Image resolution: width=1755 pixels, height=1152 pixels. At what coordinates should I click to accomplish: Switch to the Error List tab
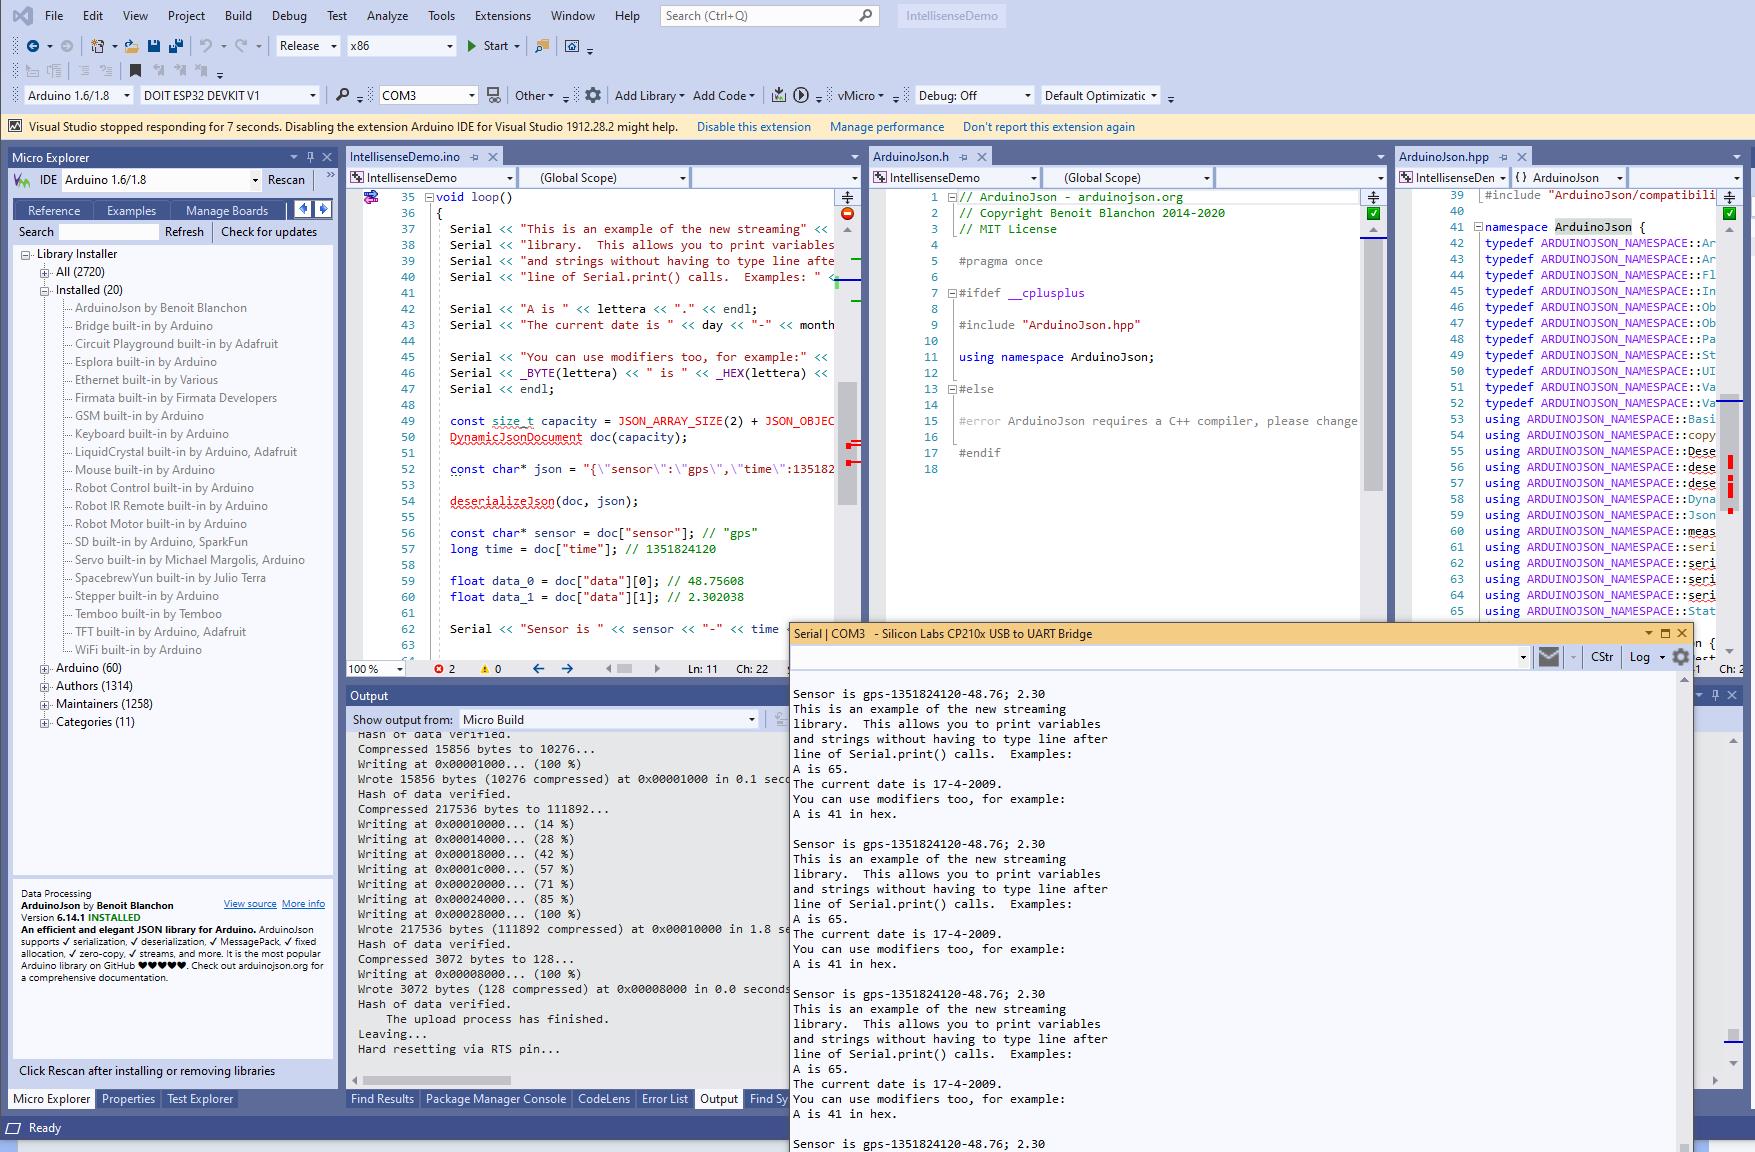(x=665, y=1098)
